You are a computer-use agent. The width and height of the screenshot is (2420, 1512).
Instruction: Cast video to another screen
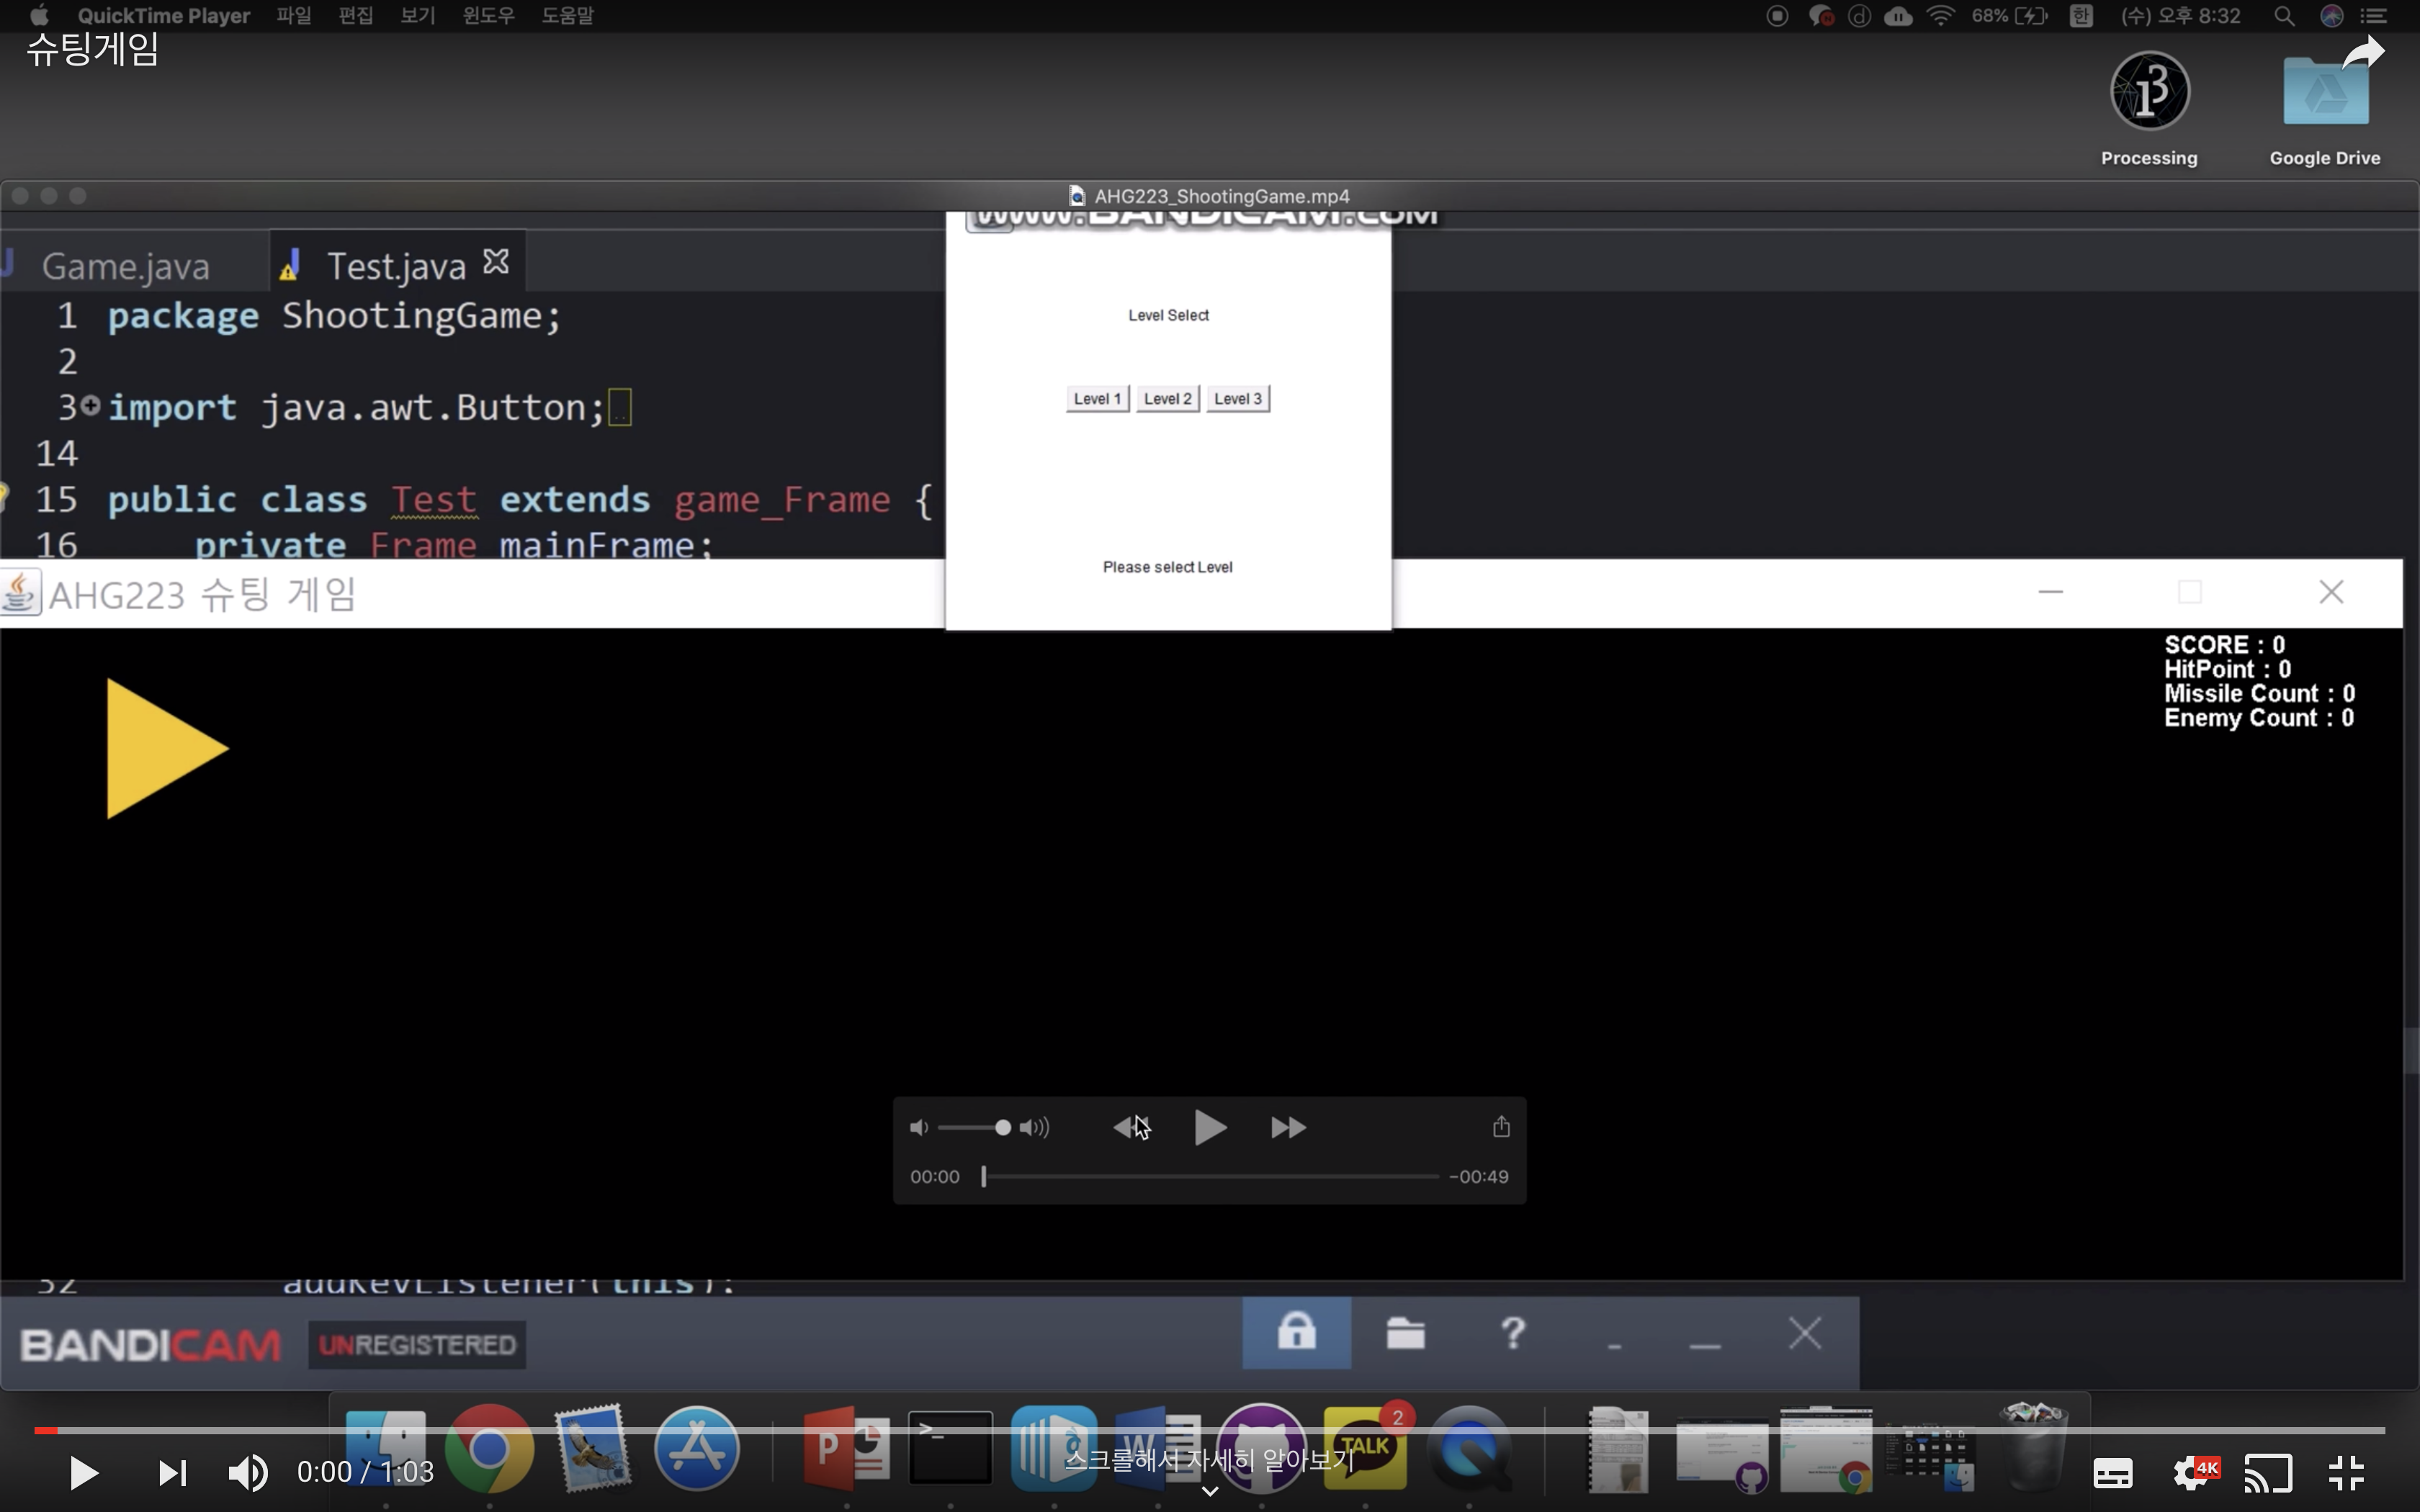(x=2268, y=1473)
